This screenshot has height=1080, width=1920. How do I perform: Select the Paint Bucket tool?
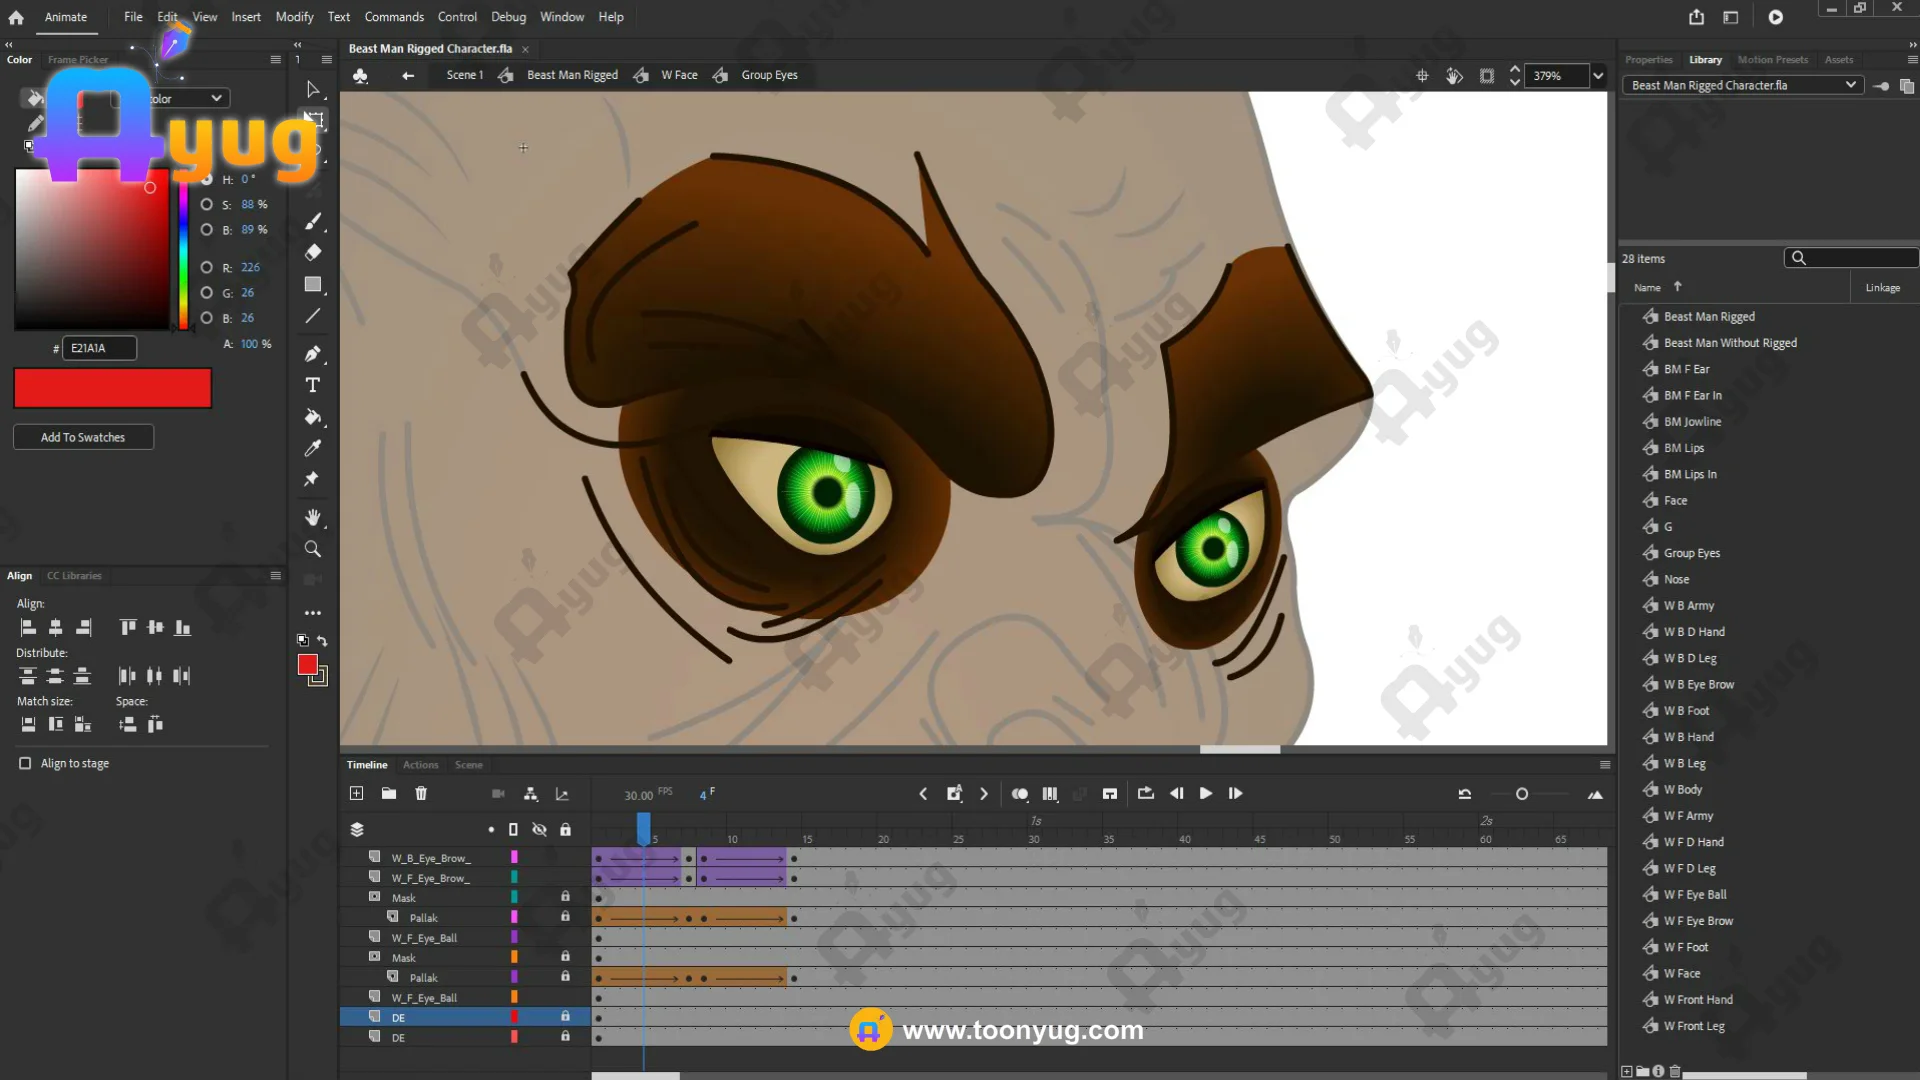pos(312,417)
